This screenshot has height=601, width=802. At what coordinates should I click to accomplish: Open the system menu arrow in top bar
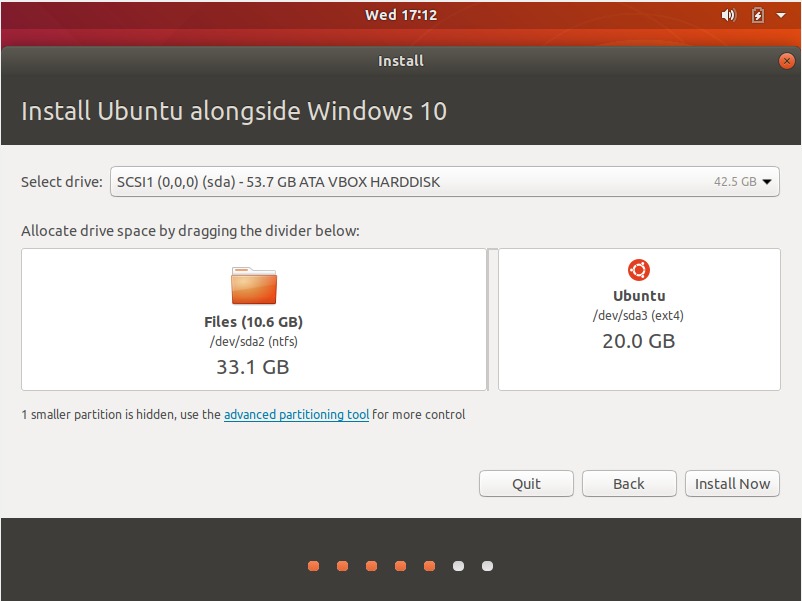pyautogui.click(x=781, y=15)
